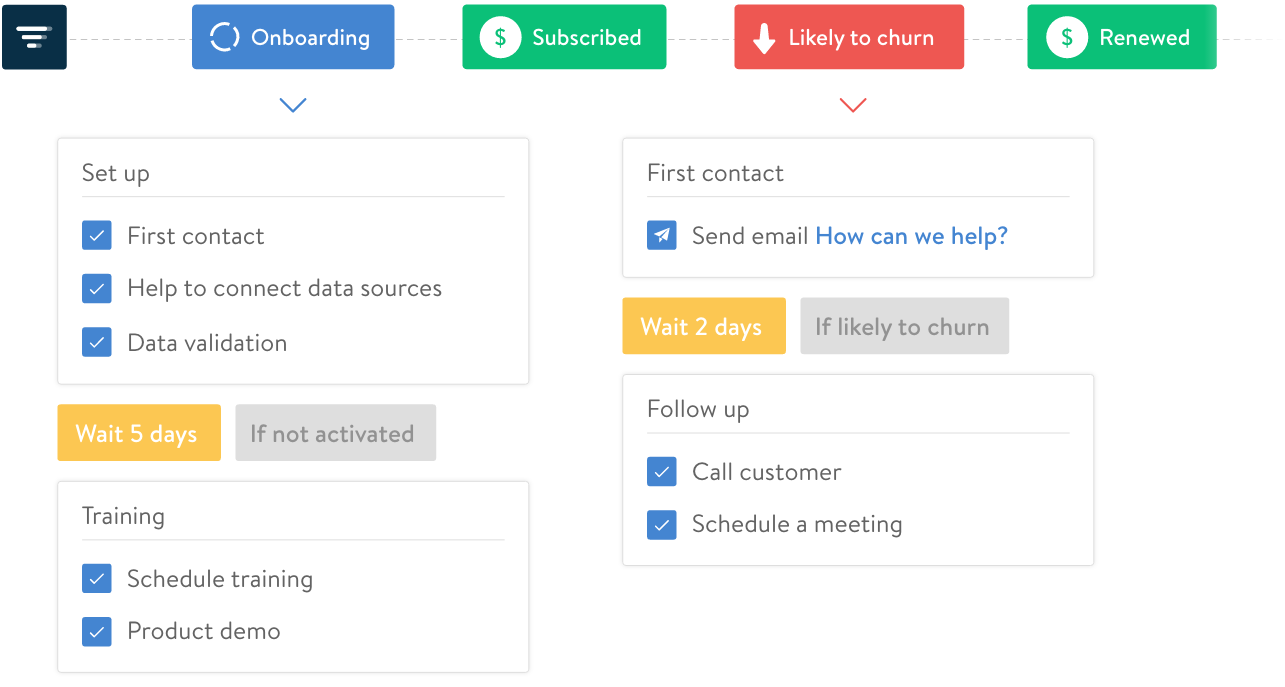Toggle the Schedule a meeting checkbox

tap(661, 525)
